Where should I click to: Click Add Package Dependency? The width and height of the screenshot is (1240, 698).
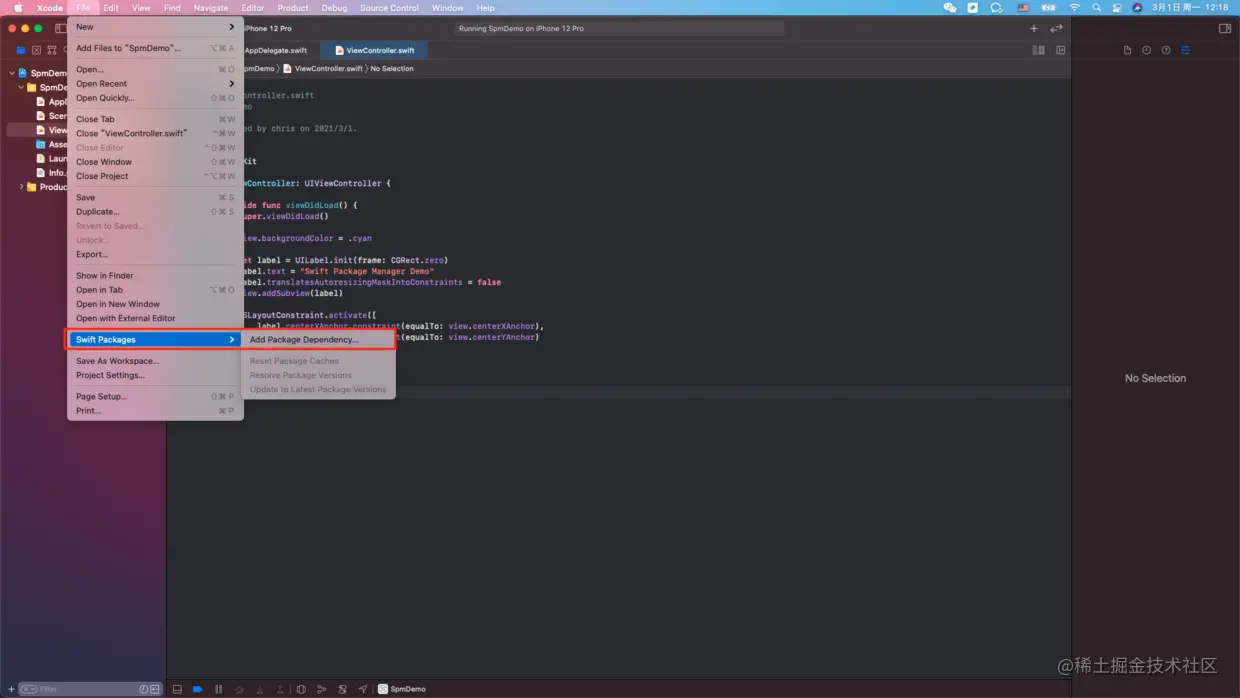319,340
